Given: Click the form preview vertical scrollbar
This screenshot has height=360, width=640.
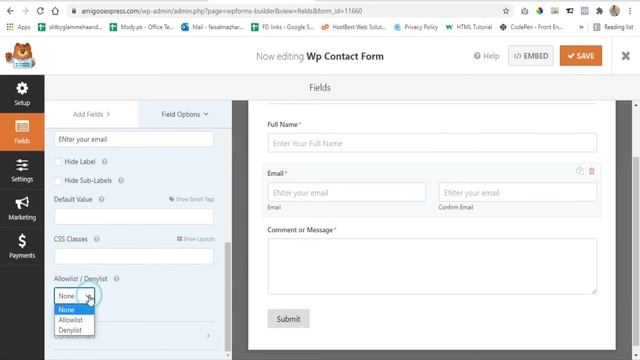Looking at the screenshot, I should (x=636, y=251).
